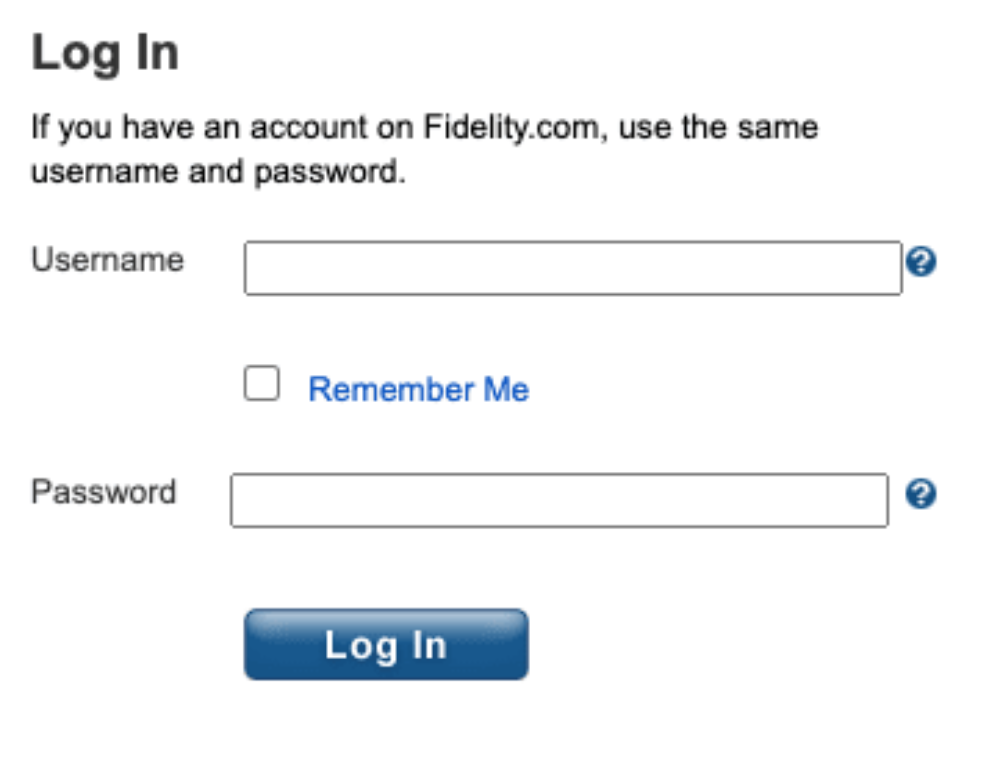Open the Password question mark tooltip
Image resolution: width=1000 pixels, height=766 pixels.
click(x=921, y=494)
